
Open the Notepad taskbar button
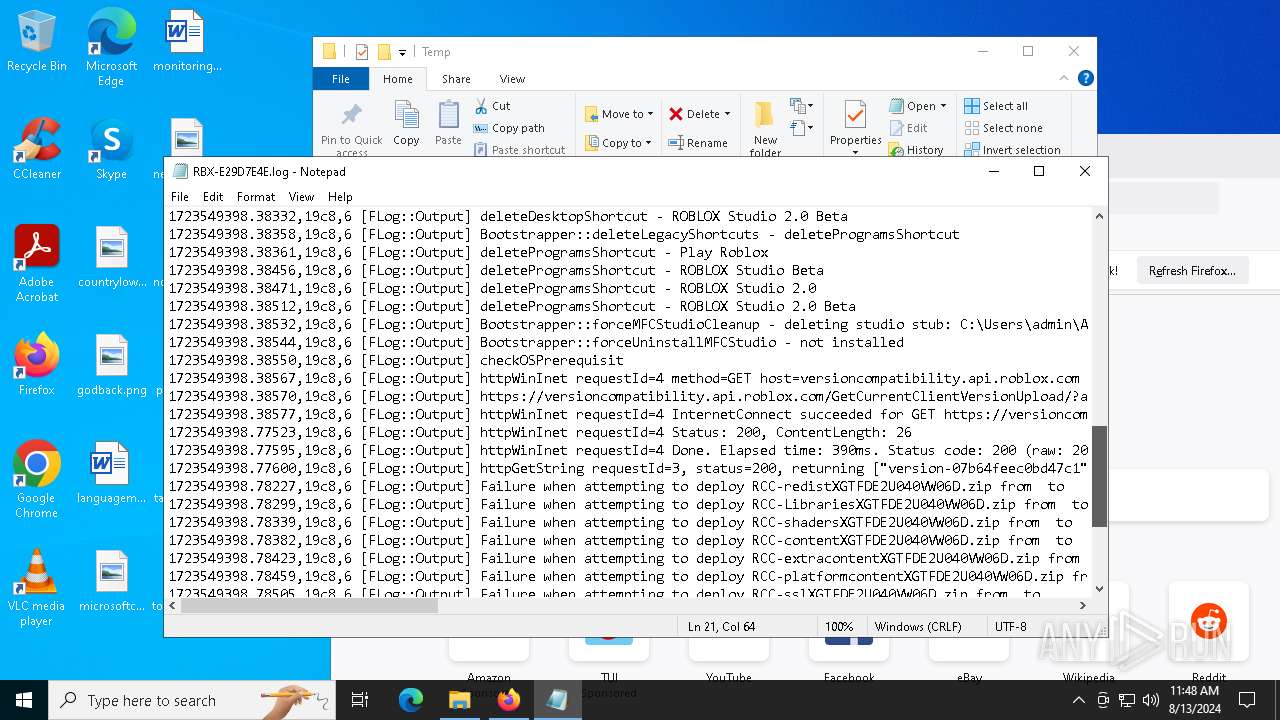[x=557, y=700]
